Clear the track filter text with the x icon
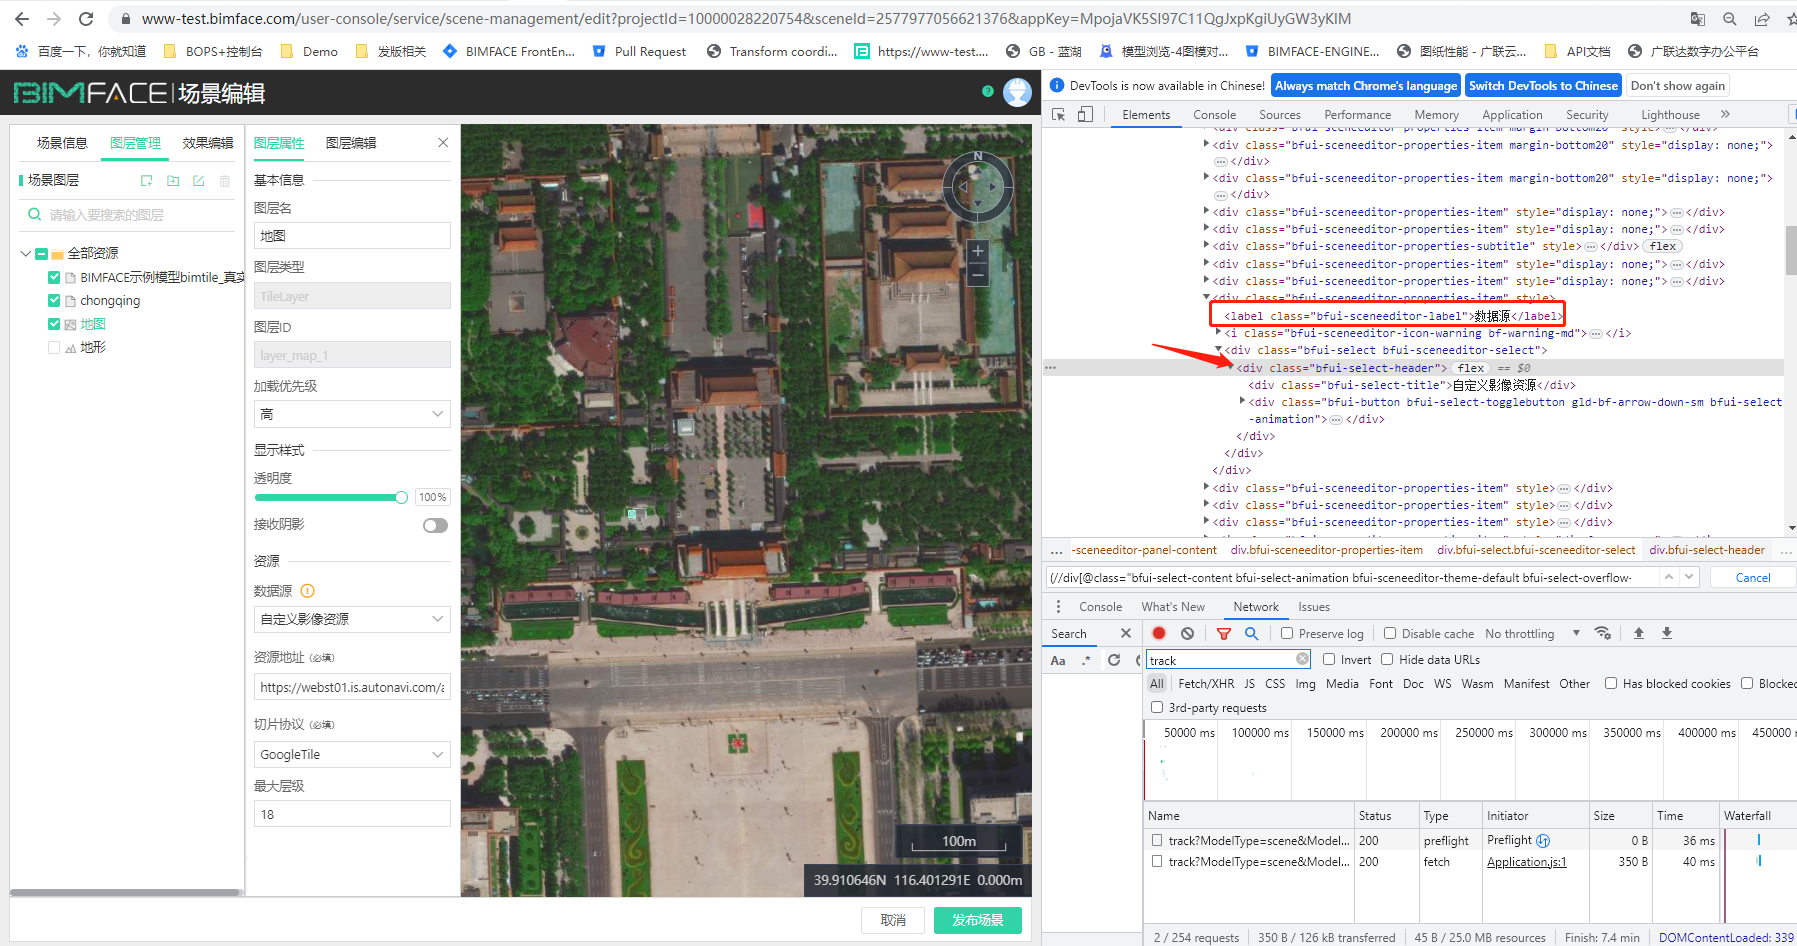This screenshot has width=1797, height=946. [x=1302, y=659]
